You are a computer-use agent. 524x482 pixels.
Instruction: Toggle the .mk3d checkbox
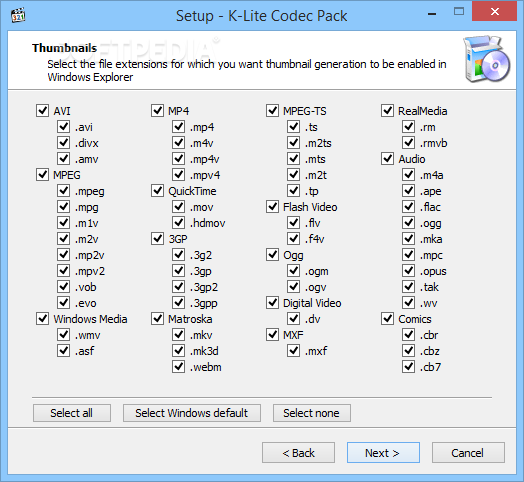click(178, 351)
